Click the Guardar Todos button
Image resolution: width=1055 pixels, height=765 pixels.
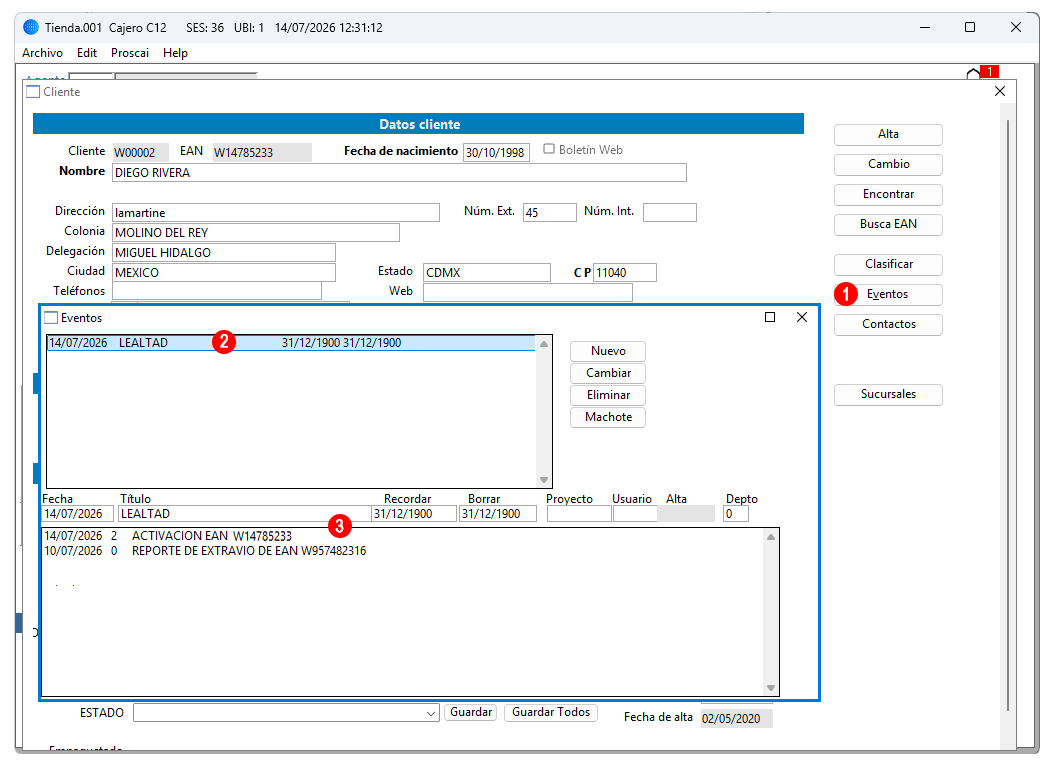[550, 712]
